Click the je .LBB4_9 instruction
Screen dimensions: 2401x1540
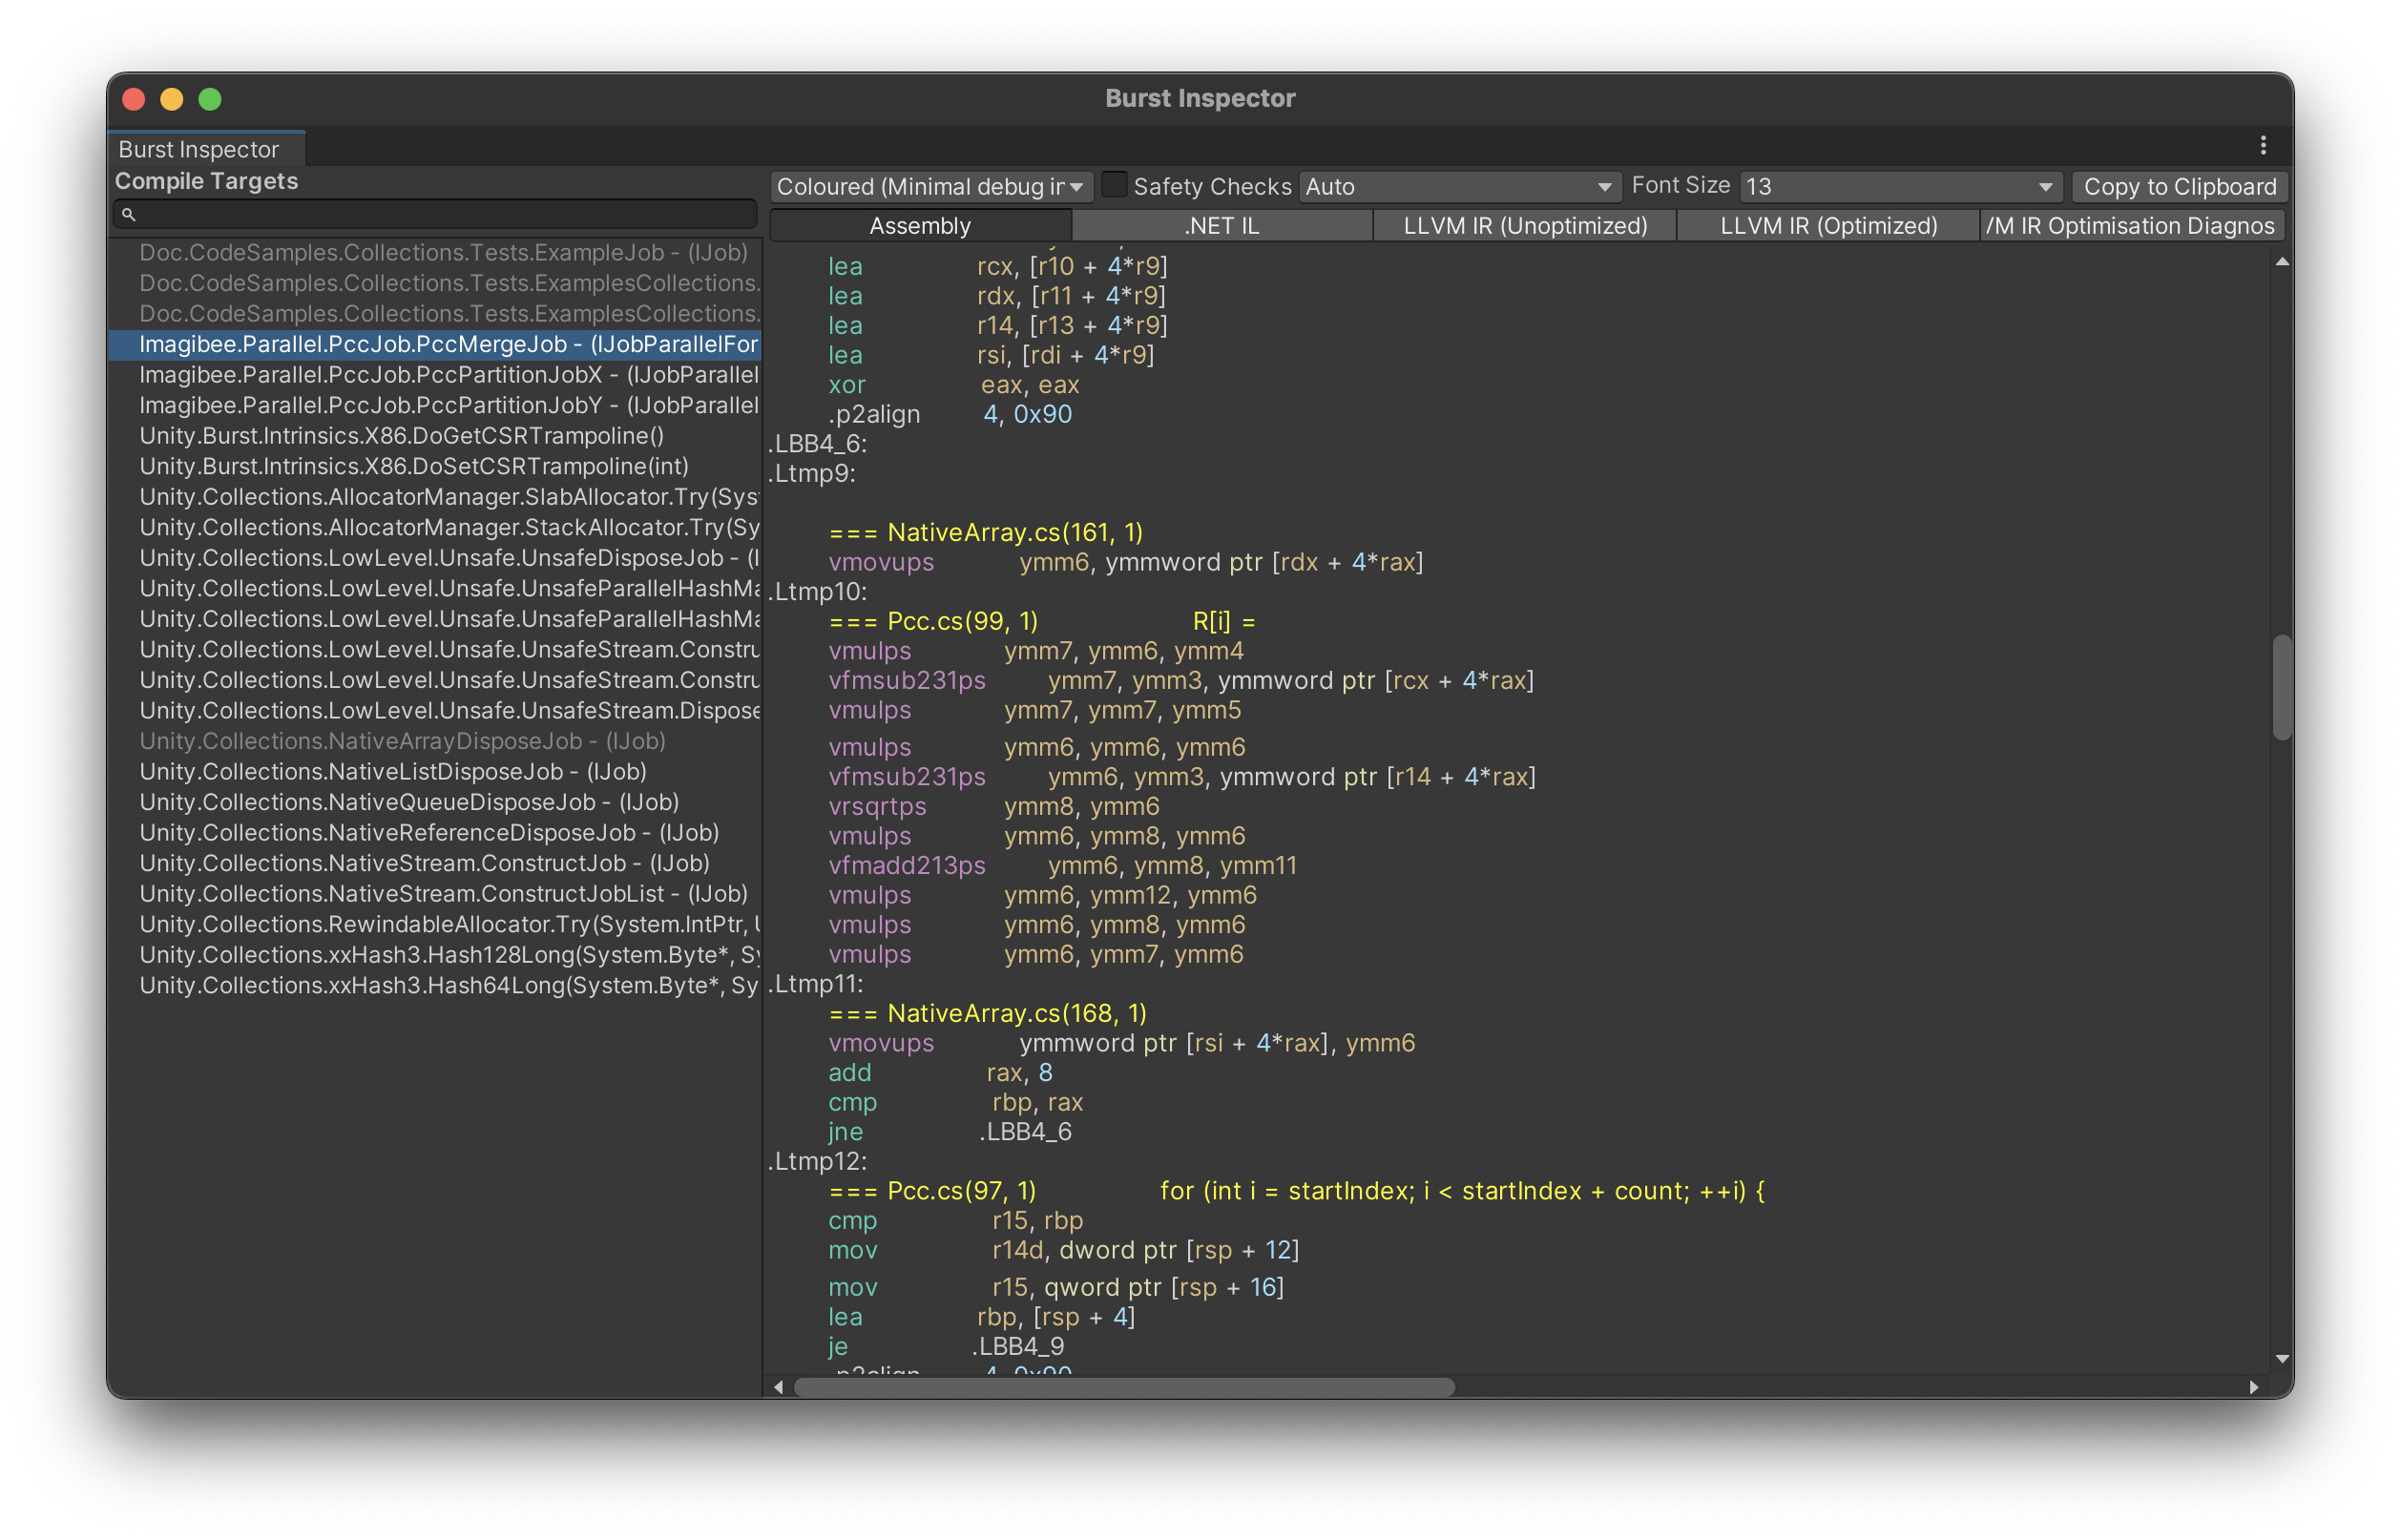[946, 1347]
